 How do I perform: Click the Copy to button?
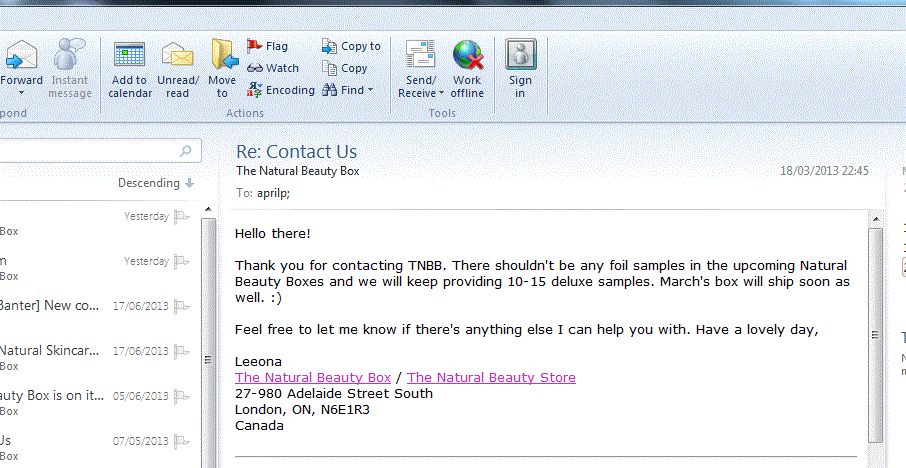[351, 46]
